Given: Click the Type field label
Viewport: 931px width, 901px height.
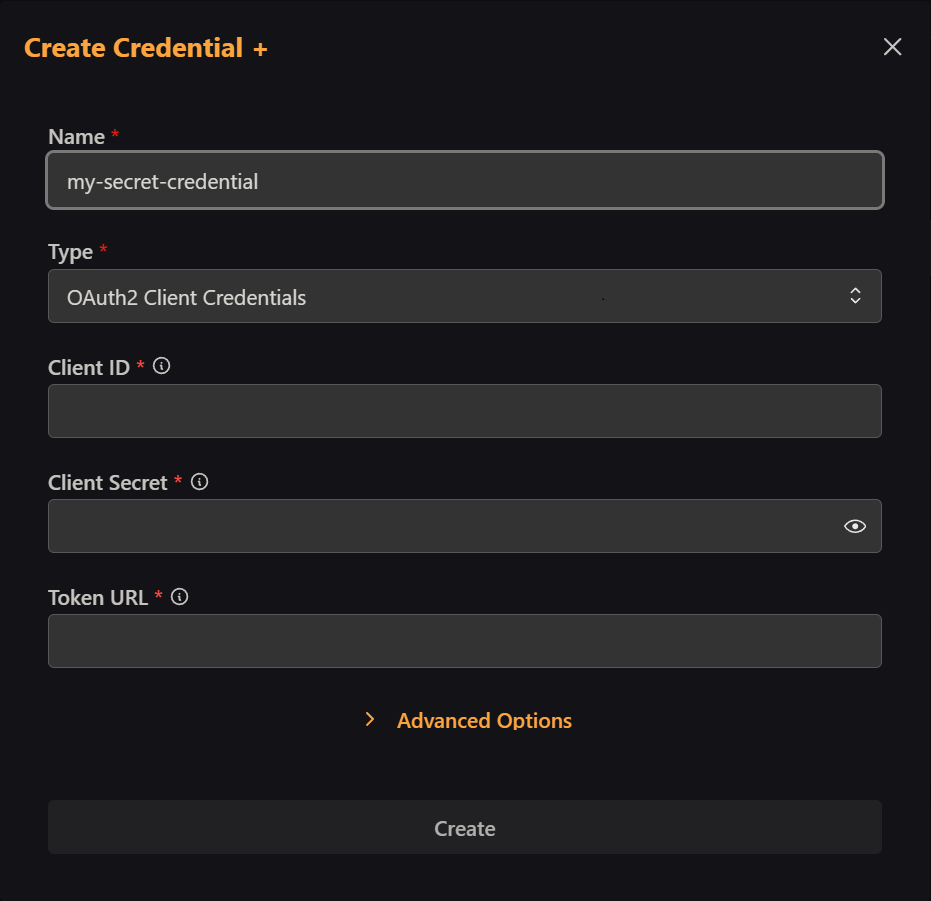Looking at the screenshot, I should pyautogui.click(x=70, y=252).
